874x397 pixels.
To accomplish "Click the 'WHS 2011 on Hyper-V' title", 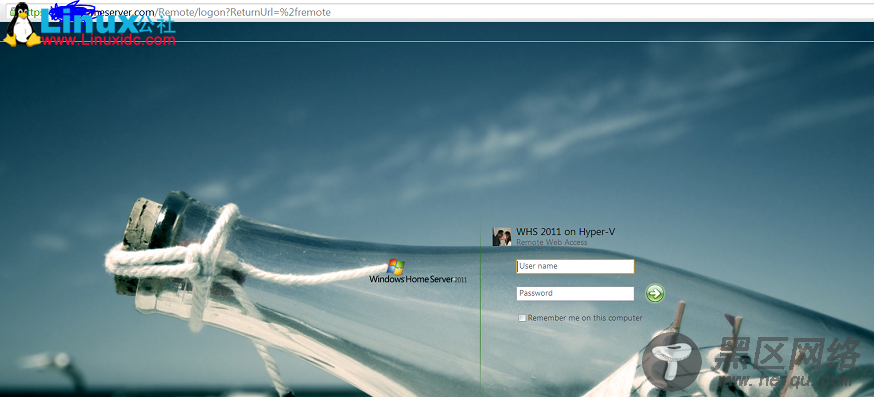I will pos(566,232).
